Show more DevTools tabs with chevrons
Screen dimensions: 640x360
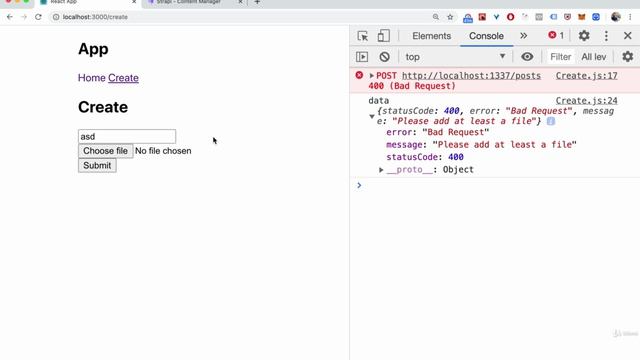[x=523, y=36]
